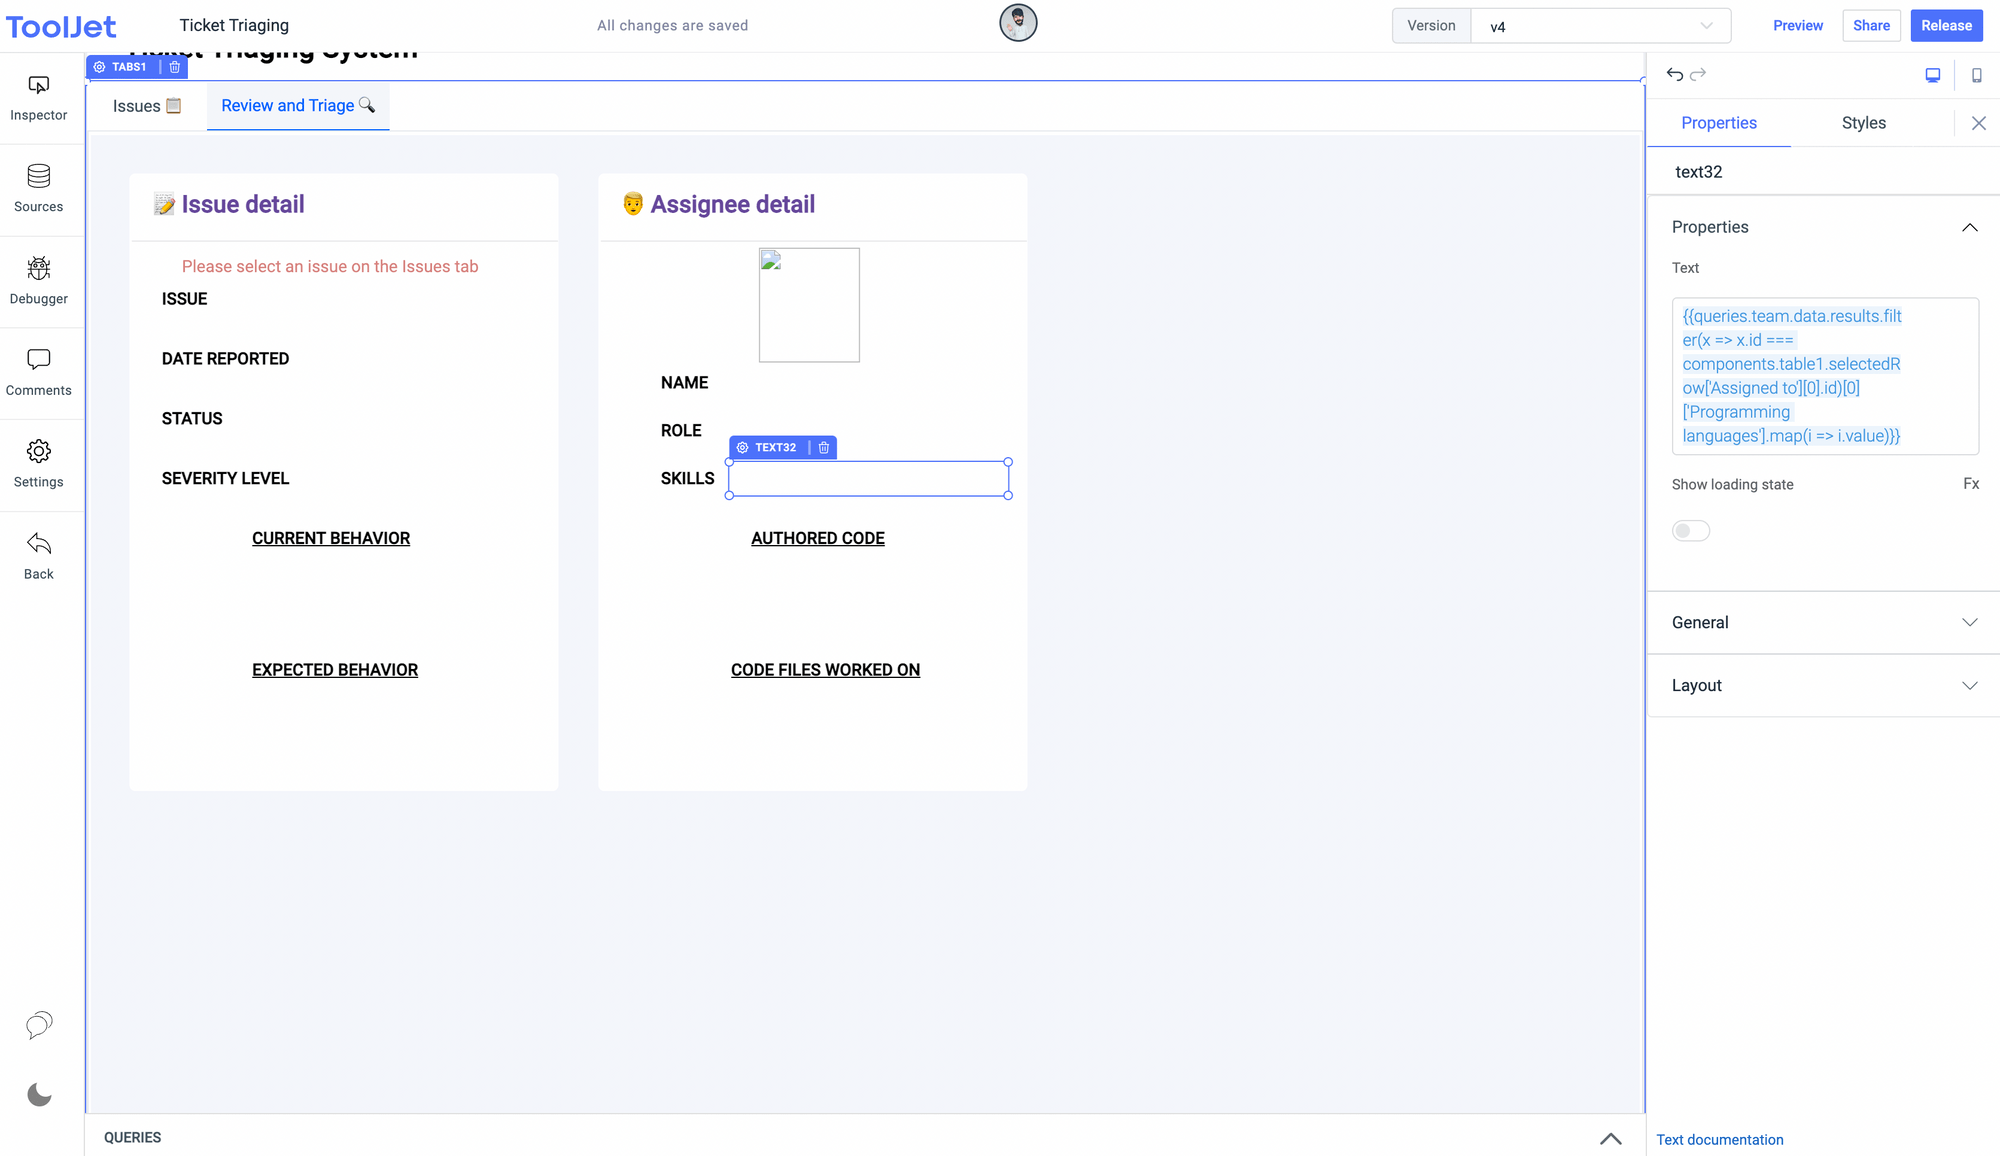The image size is (2000, 1156).
Task: Switch to the Issues tab
Action: (146, 106)
